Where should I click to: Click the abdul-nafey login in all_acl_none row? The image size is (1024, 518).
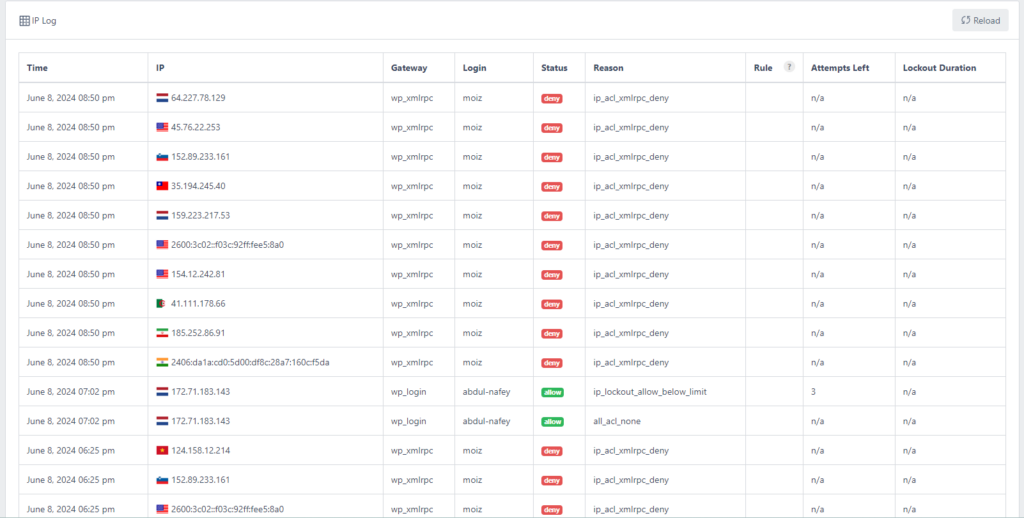point(486,421)
